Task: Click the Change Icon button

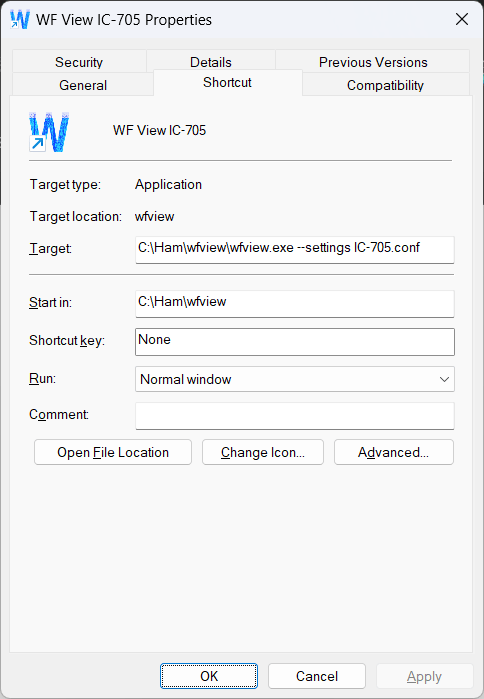Action: (x=263, y=452)
